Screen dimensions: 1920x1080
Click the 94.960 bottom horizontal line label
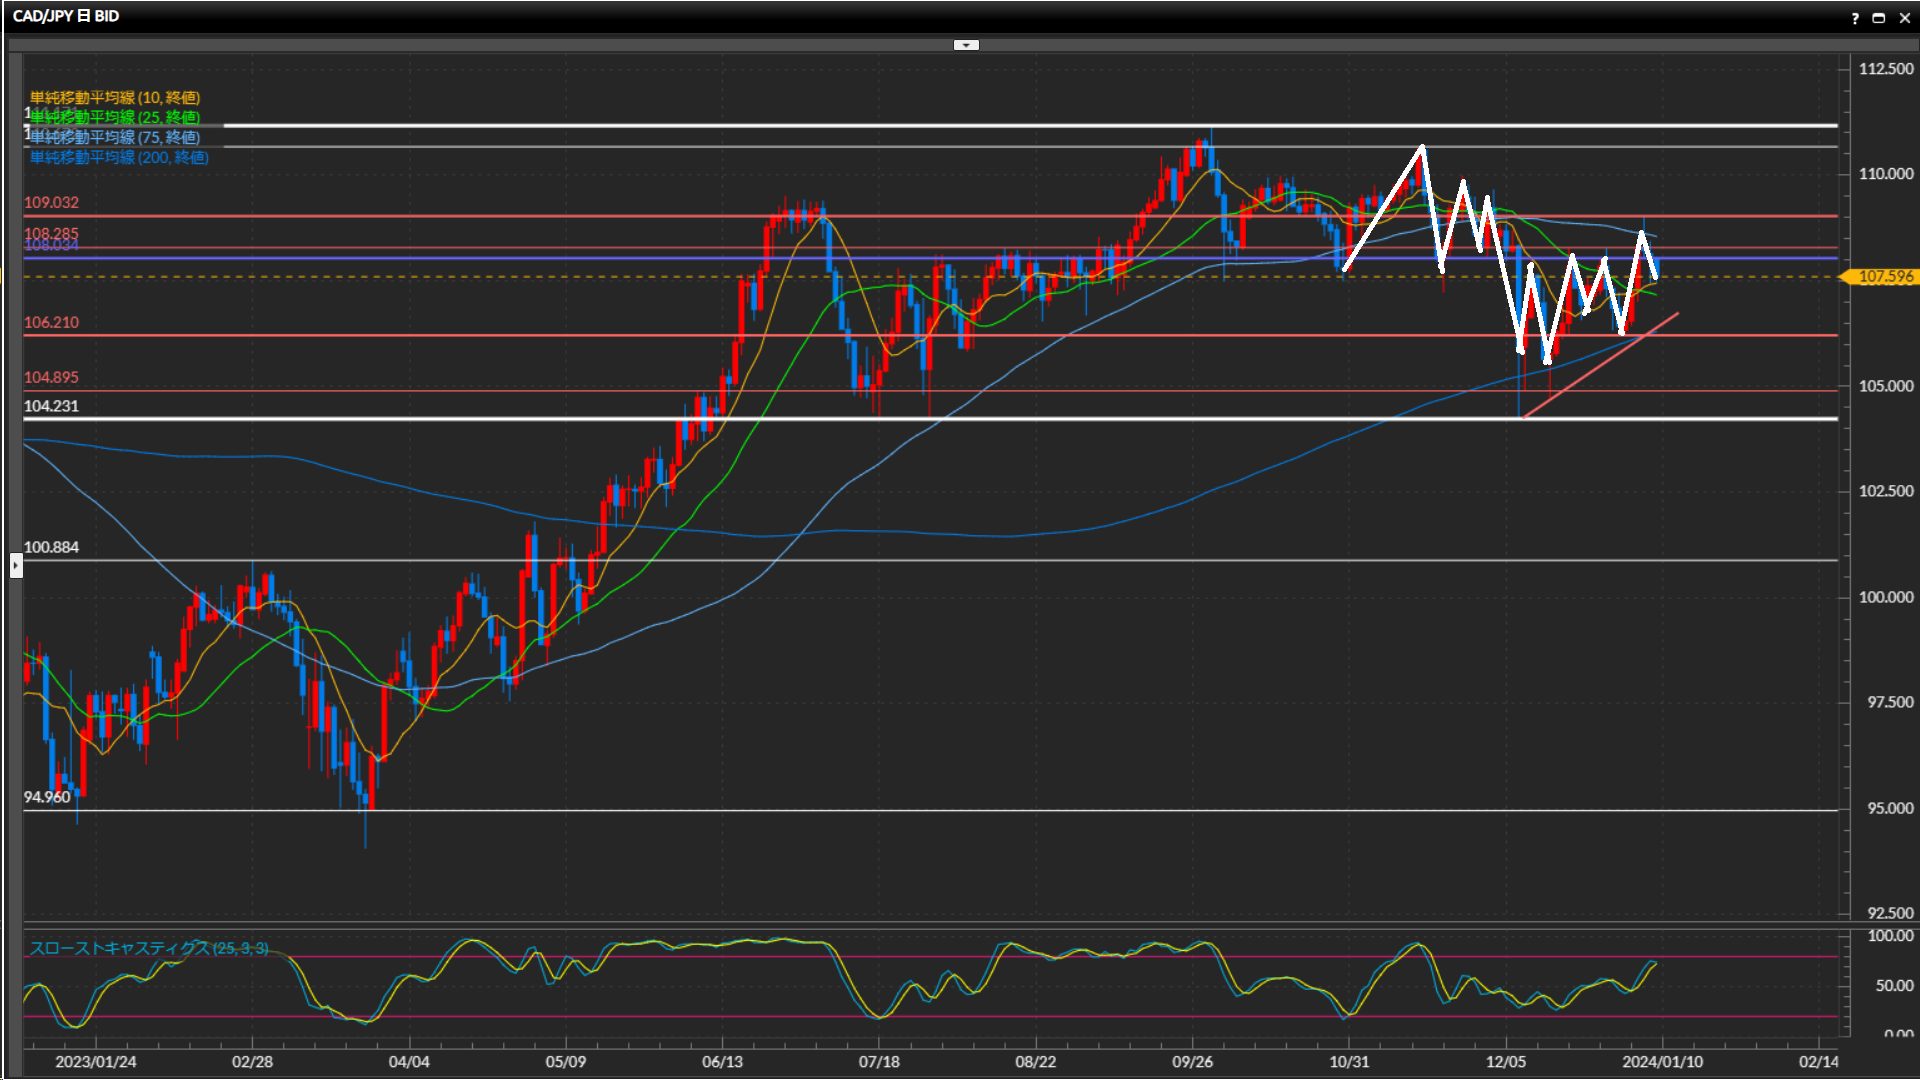pyautogui.click(x=47, y=797)
